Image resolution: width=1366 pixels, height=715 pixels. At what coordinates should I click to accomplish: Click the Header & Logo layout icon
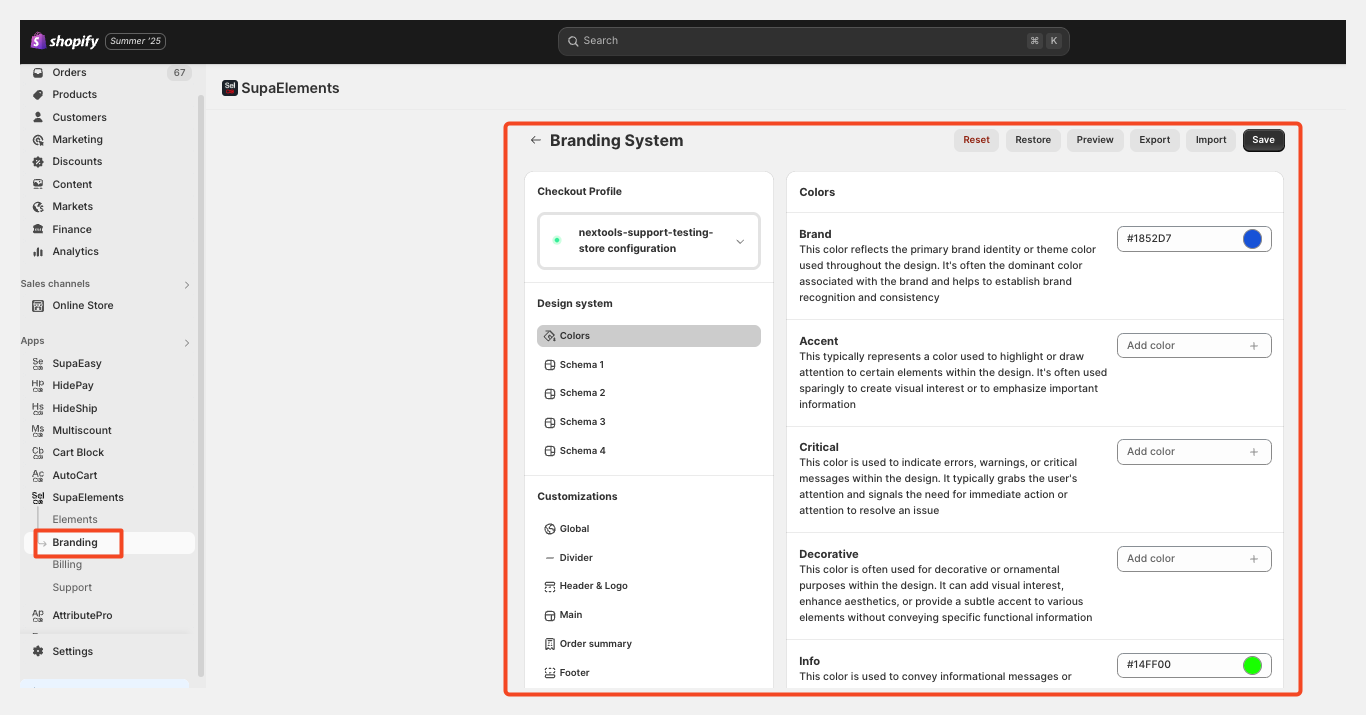coord(550,586)
